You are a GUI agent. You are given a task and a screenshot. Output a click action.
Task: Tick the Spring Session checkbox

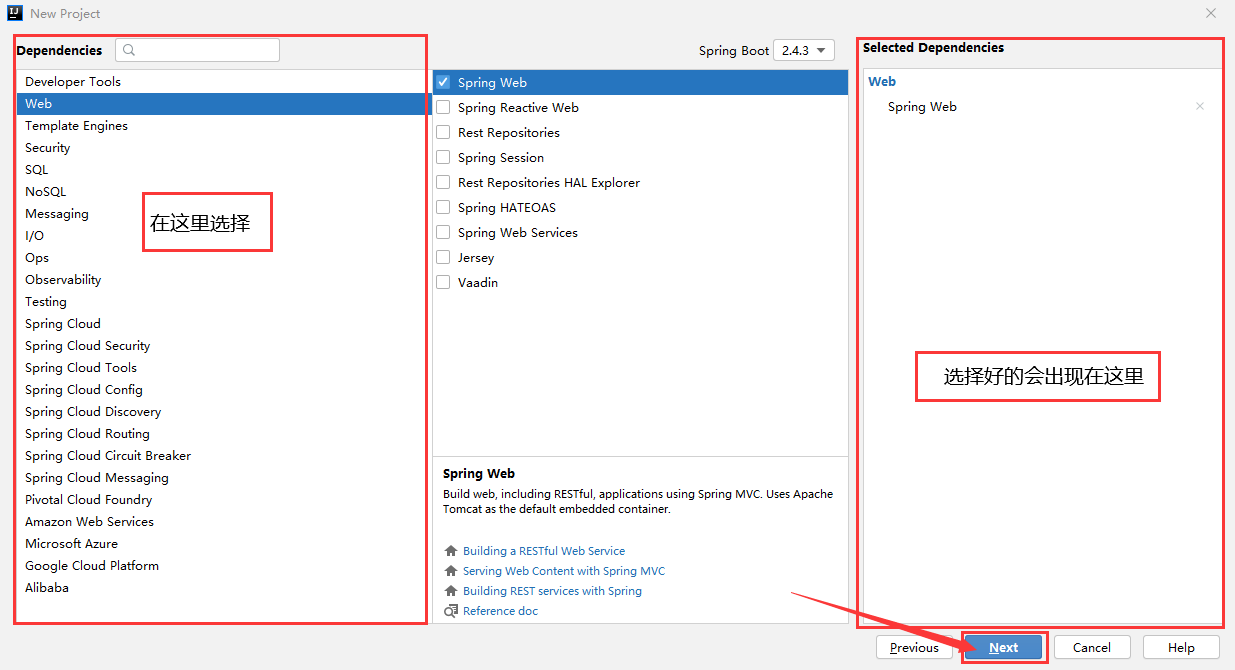(x=443, y=157)
